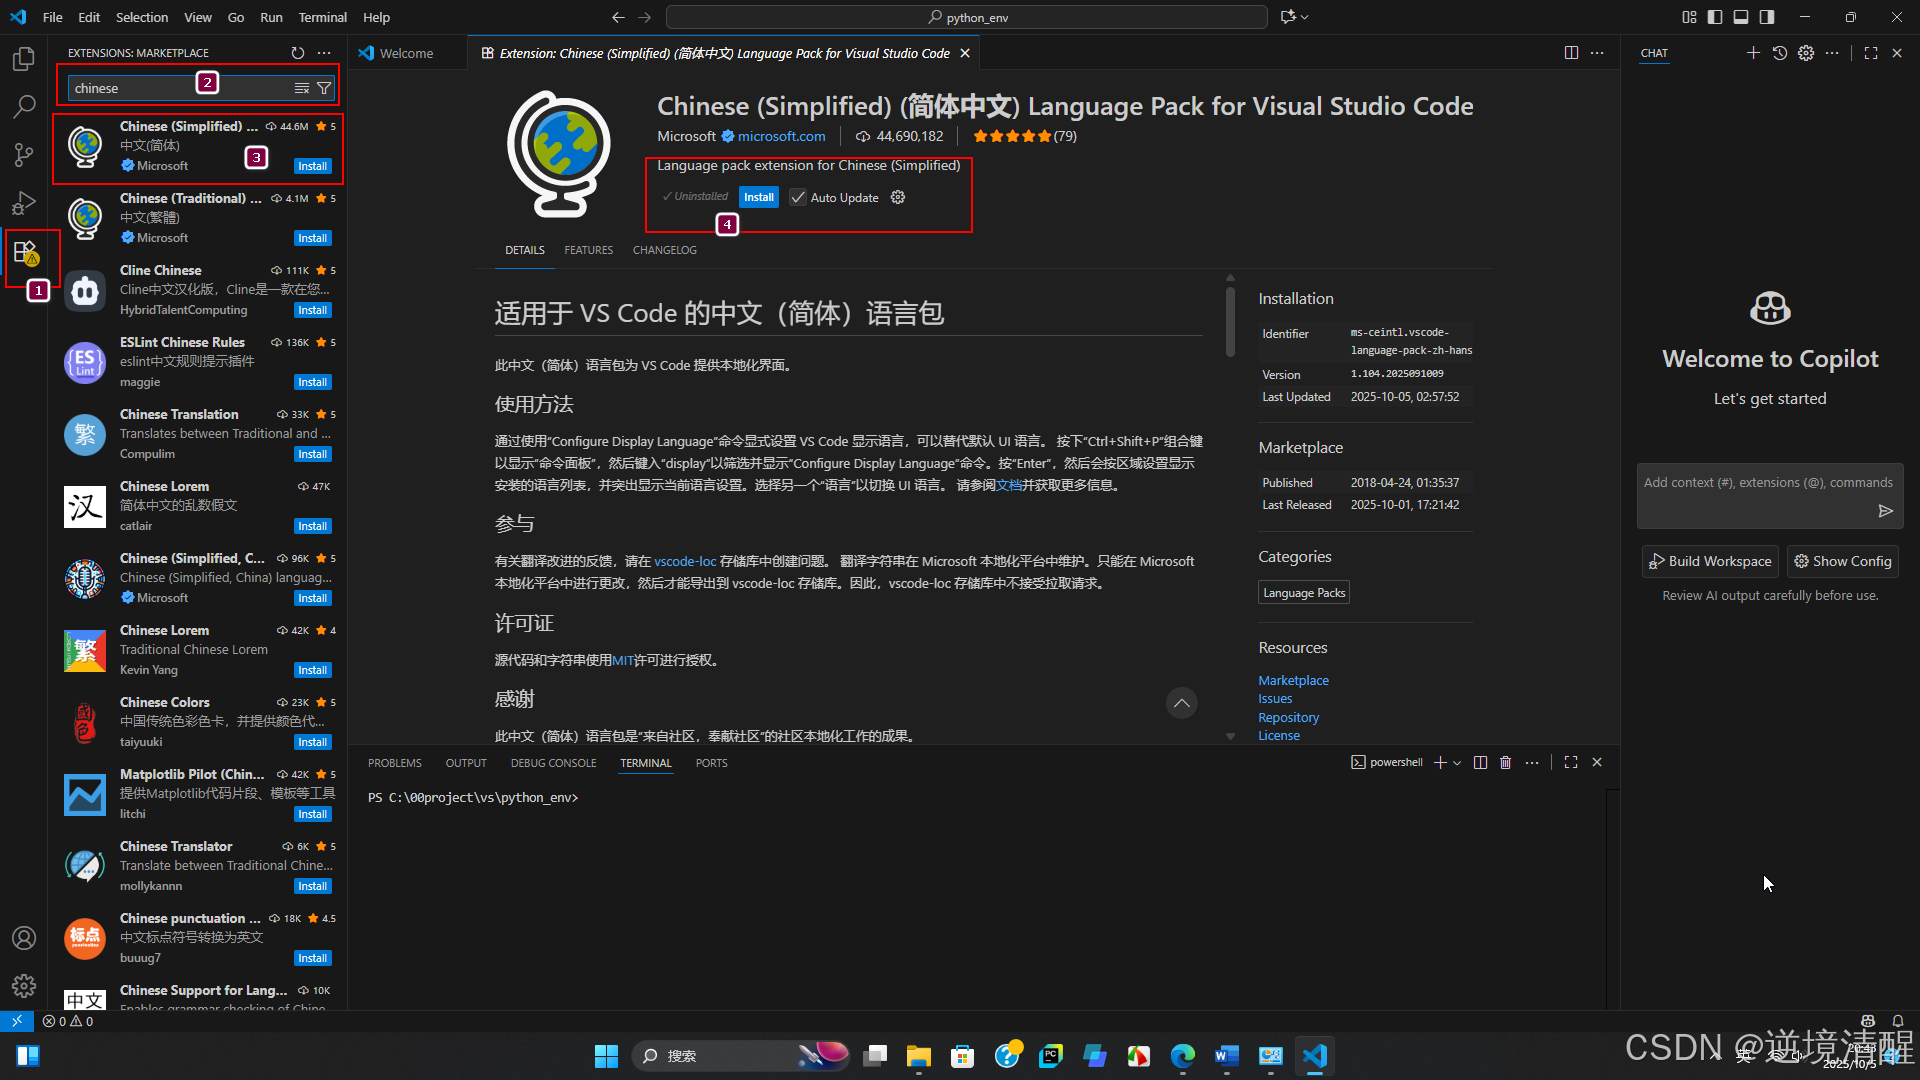Open terminal panel more actions ellipsis
Viewport: 1920px width, 1080px height.
tap(1532, 762)
